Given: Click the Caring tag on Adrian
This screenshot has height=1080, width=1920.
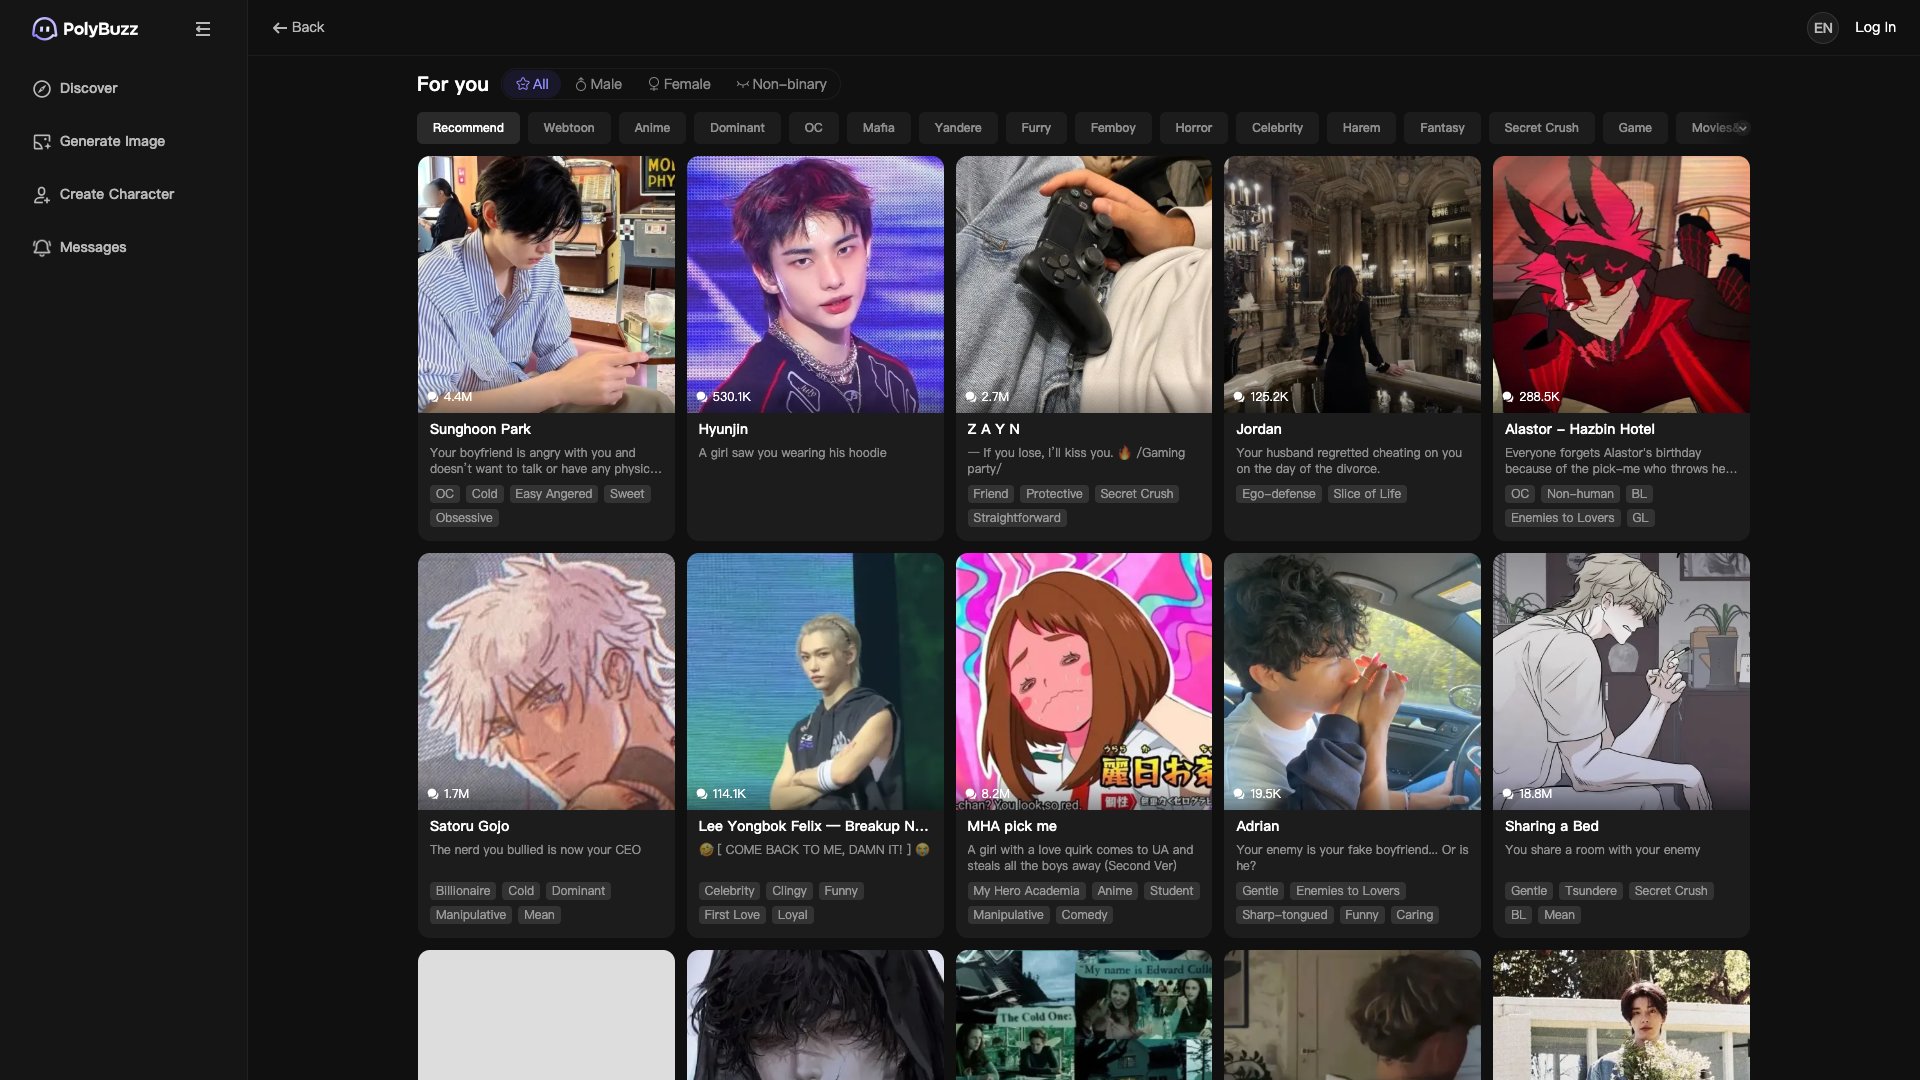Looking at the screenshot, I should (1414, 915).
